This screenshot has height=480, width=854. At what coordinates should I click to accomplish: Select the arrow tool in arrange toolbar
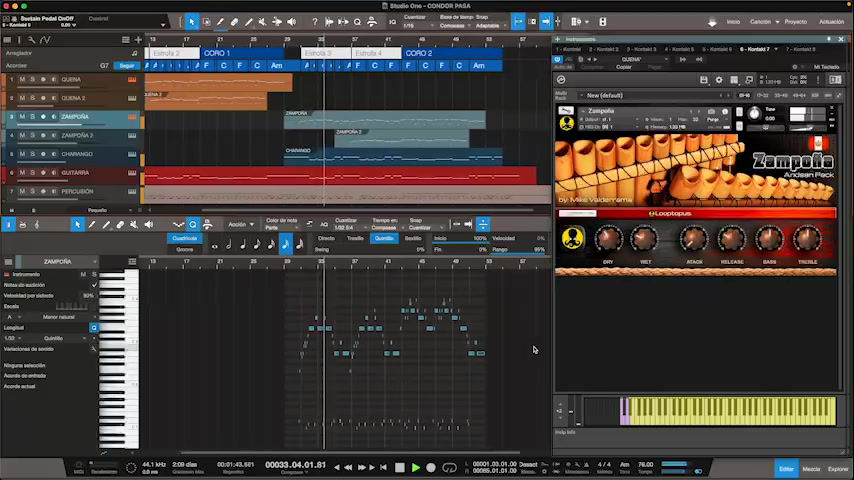click(192, 22)
